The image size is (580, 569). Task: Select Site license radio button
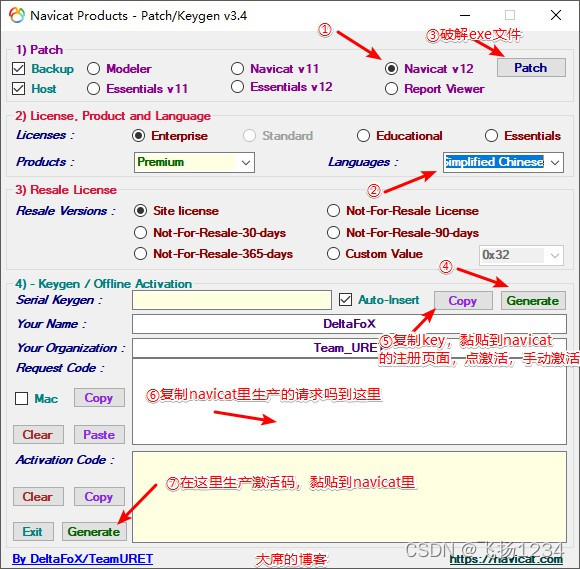pyautogui.click(x=141, y=211)
